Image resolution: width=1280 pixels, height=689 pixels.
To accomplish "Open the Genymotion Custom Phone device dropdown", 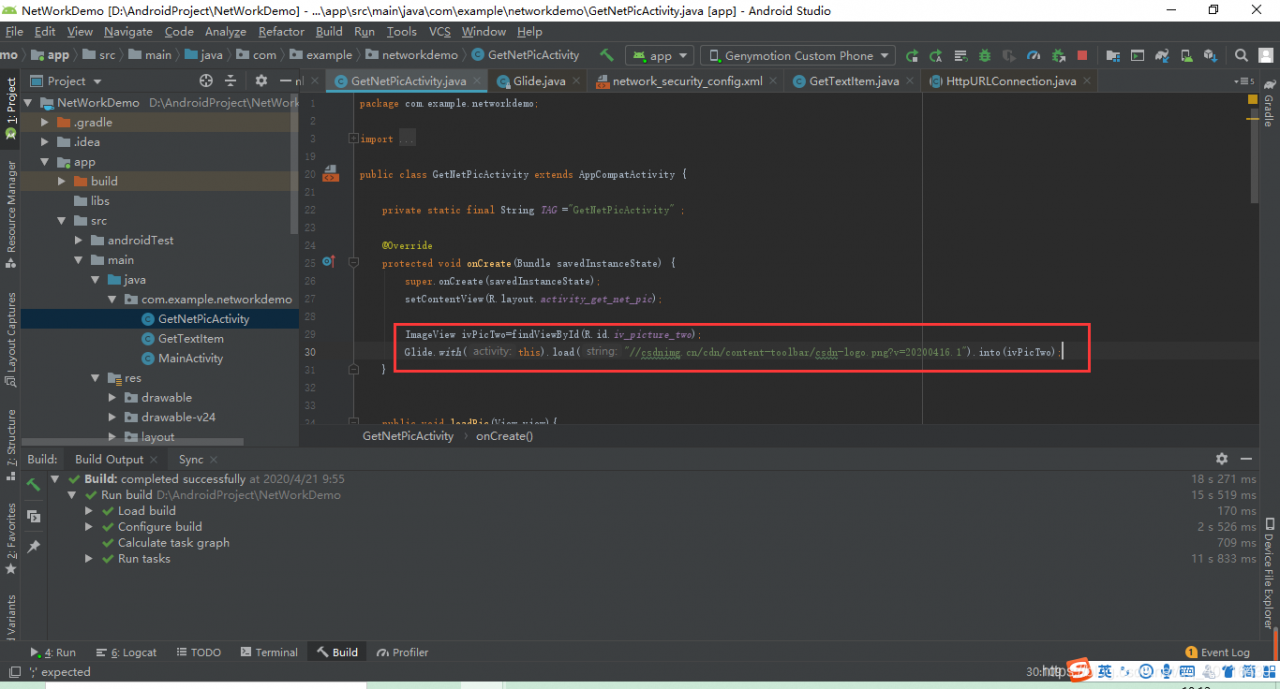I will pyautogui.click(x=797, y=55).
